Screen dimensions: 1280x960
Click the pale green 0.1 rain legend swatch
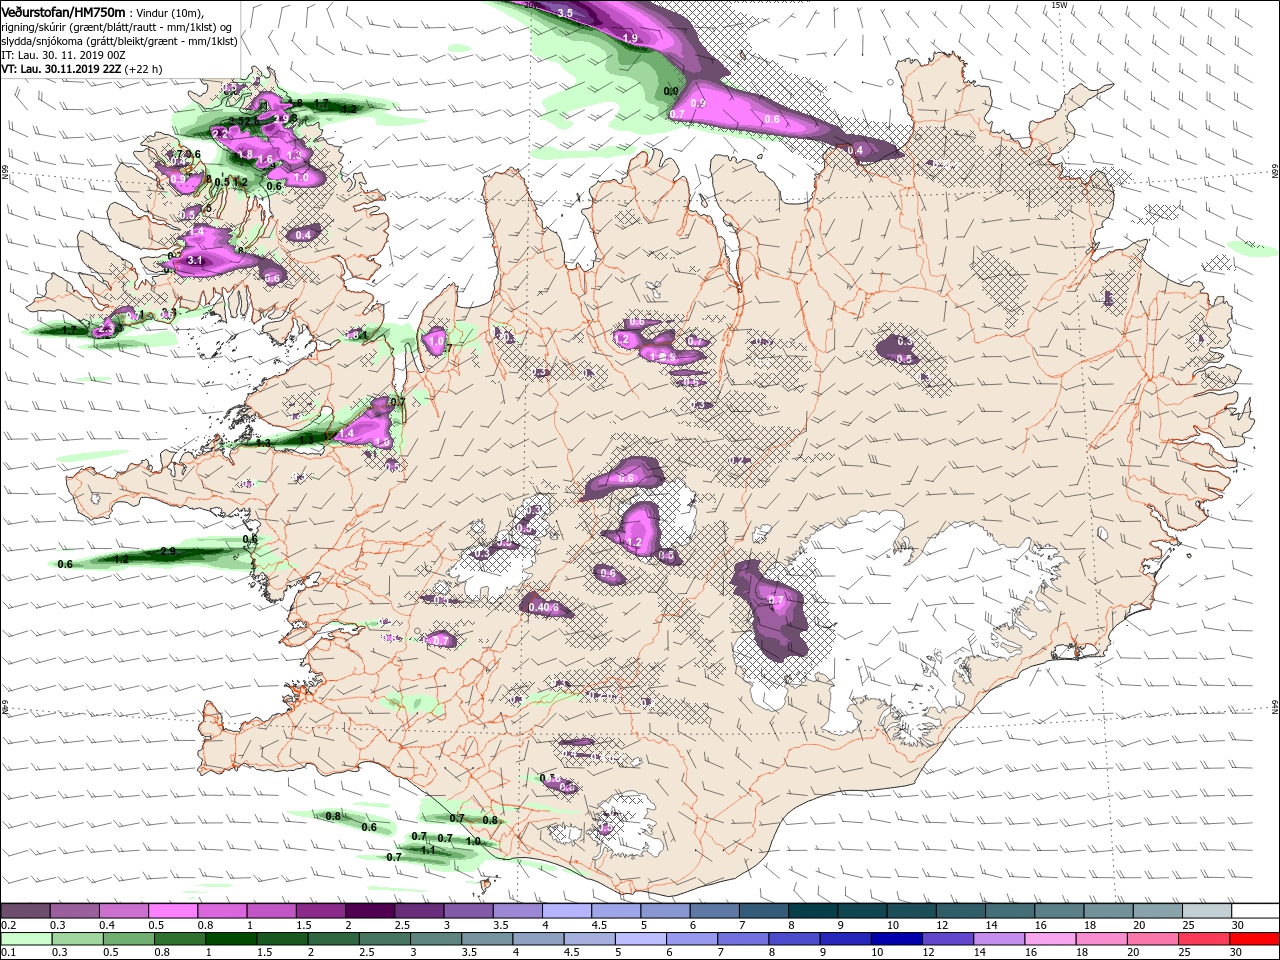pyautogui.click(x=26, y=939)
